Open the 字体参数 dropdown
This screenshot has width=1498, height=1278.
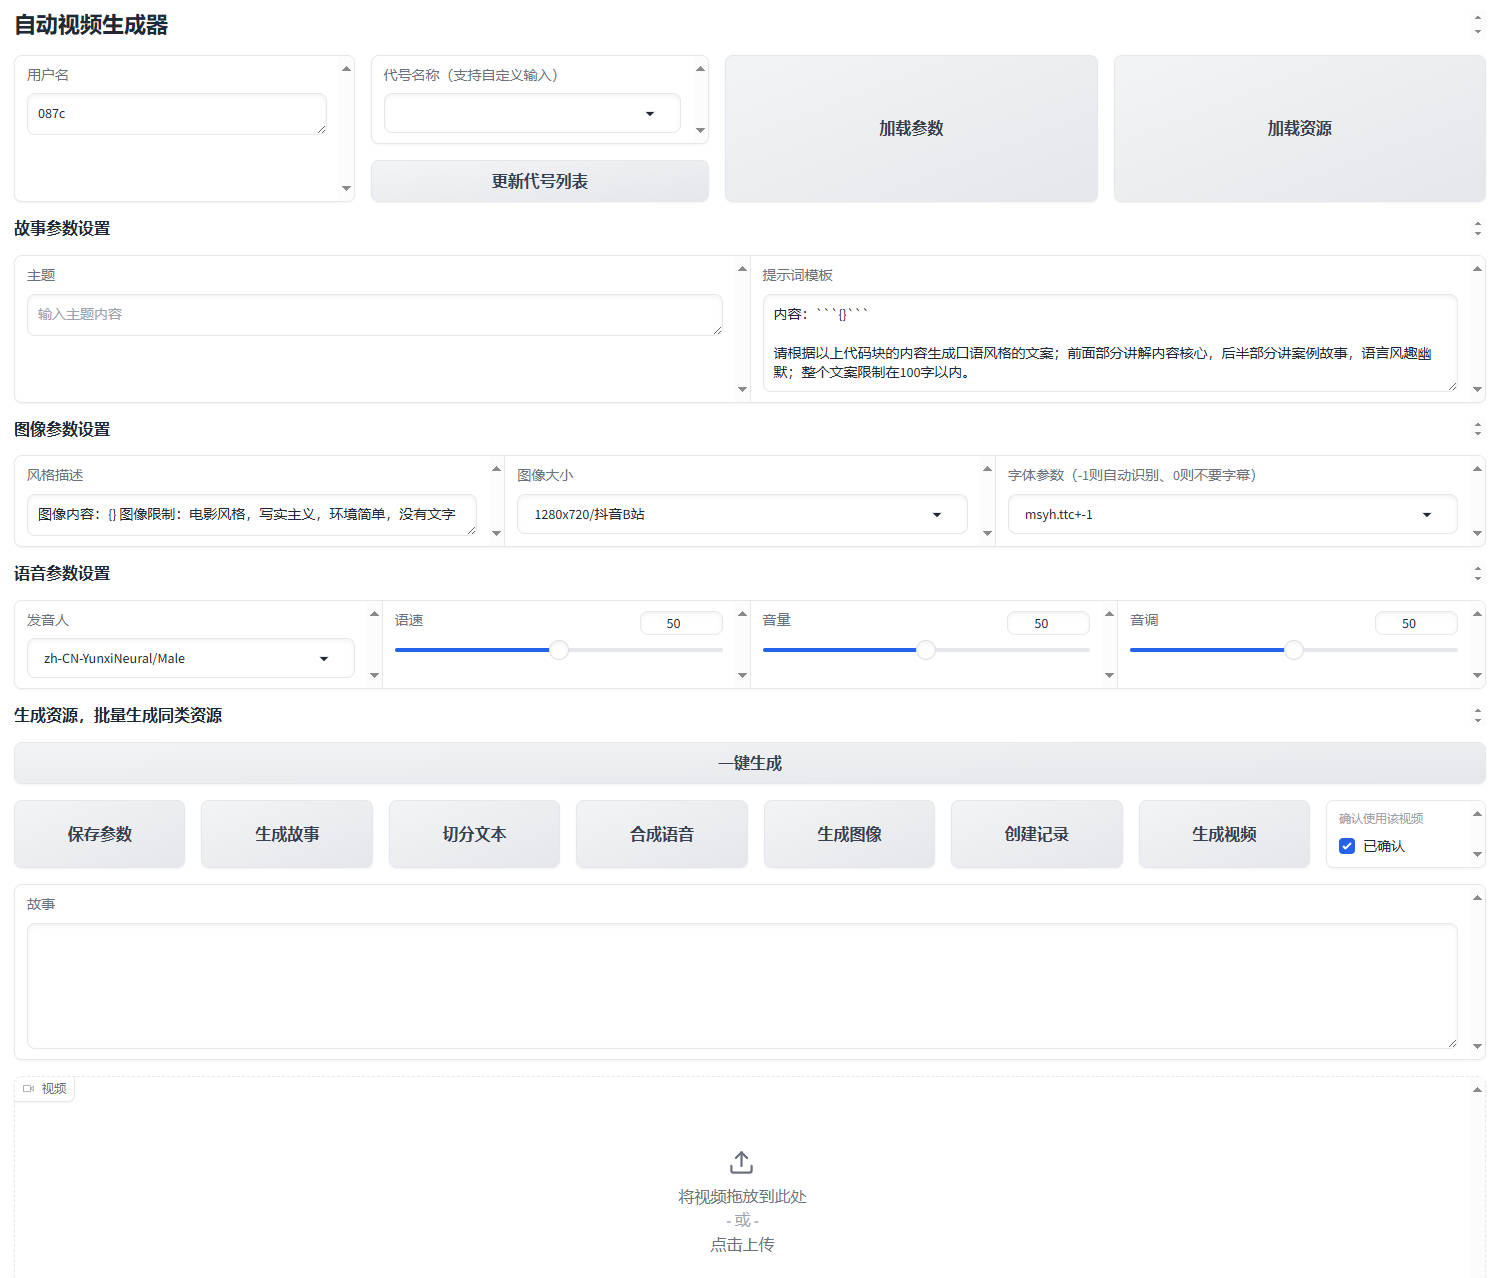[1232, 514]
